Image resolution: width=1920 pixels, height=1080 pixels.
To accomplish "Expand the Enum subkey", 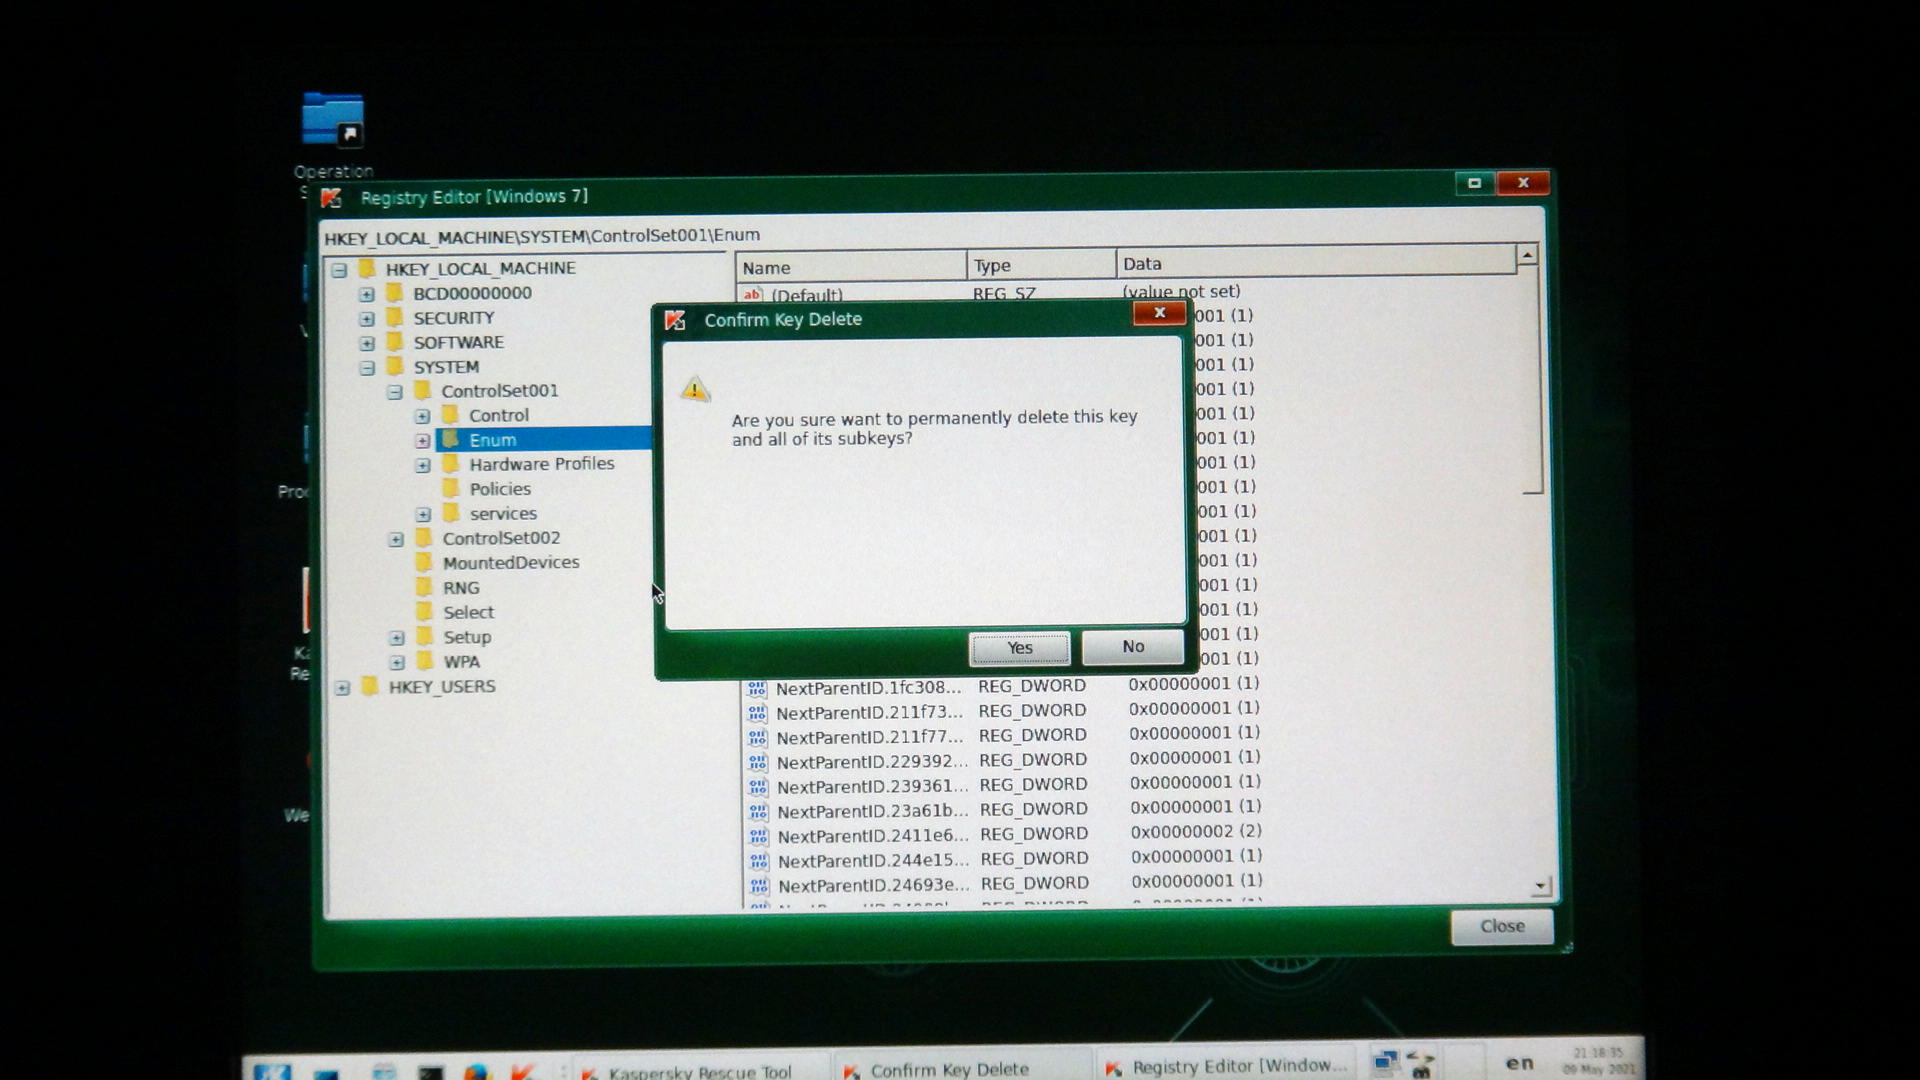I will [x=422, y=441].
